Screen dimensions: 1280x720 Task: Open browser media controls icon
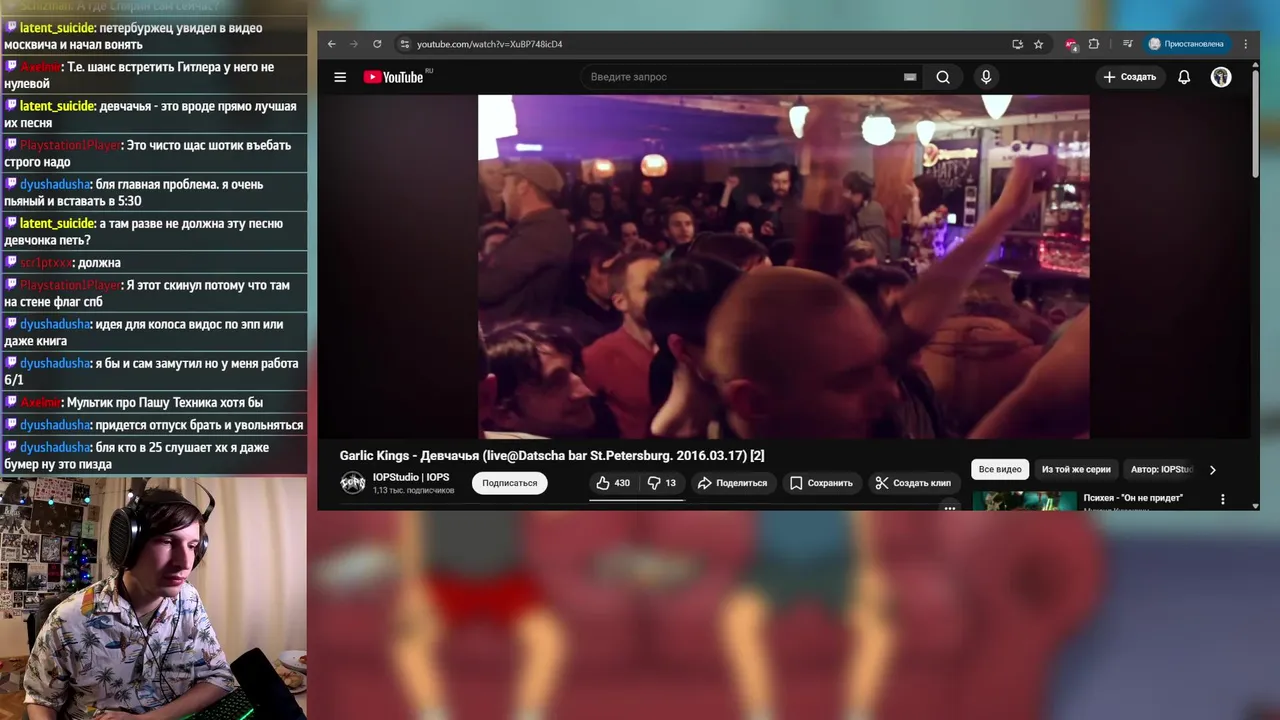click(x=1127, y=44)
